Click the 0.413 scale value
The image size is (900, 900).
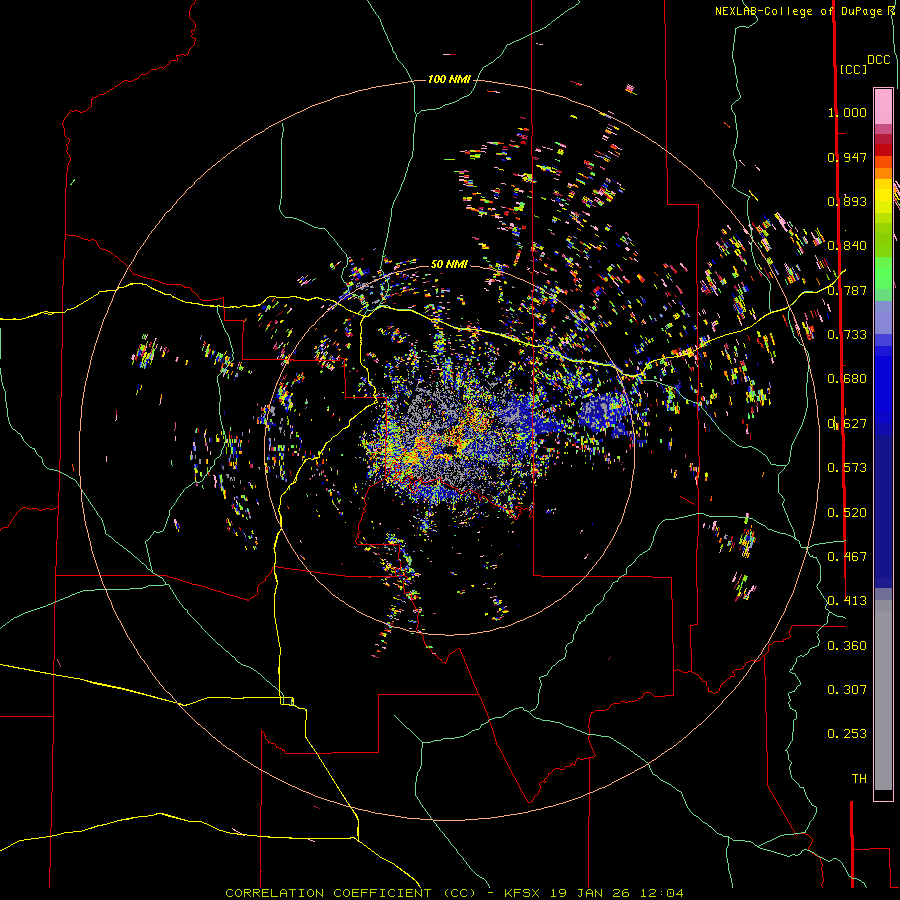coord(847,601)
